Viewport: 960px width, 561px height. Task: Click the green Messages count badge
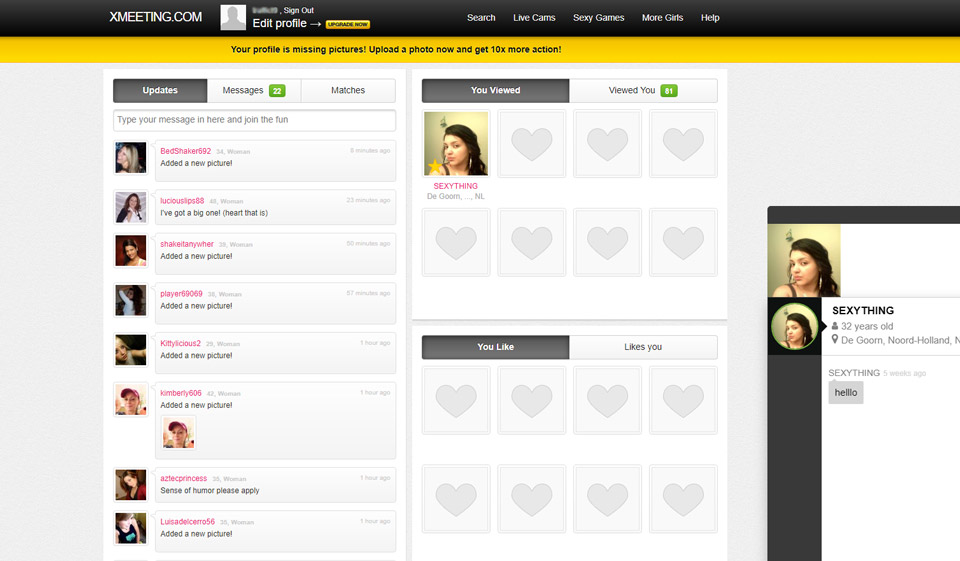click(277, 91)
